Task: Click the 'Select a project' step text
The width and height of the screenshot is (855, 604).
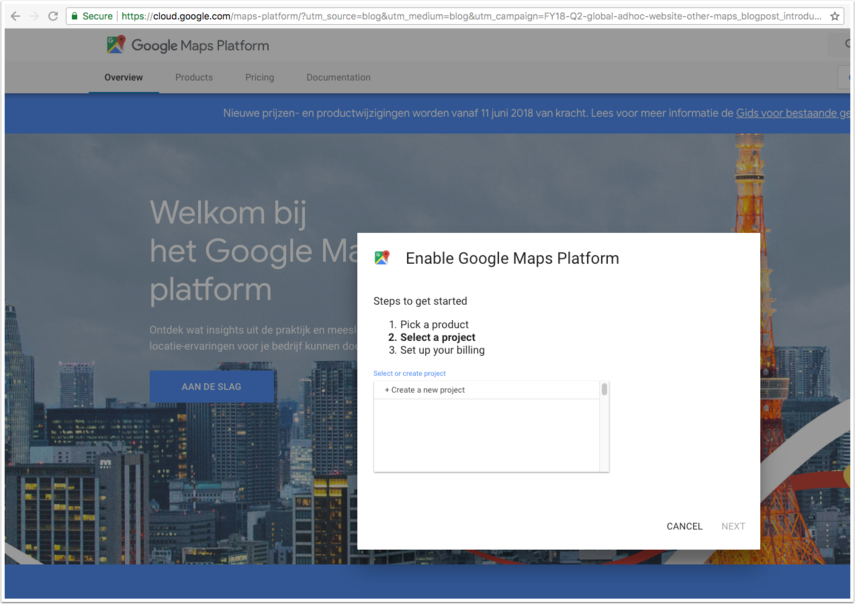Action: (437, 337)
